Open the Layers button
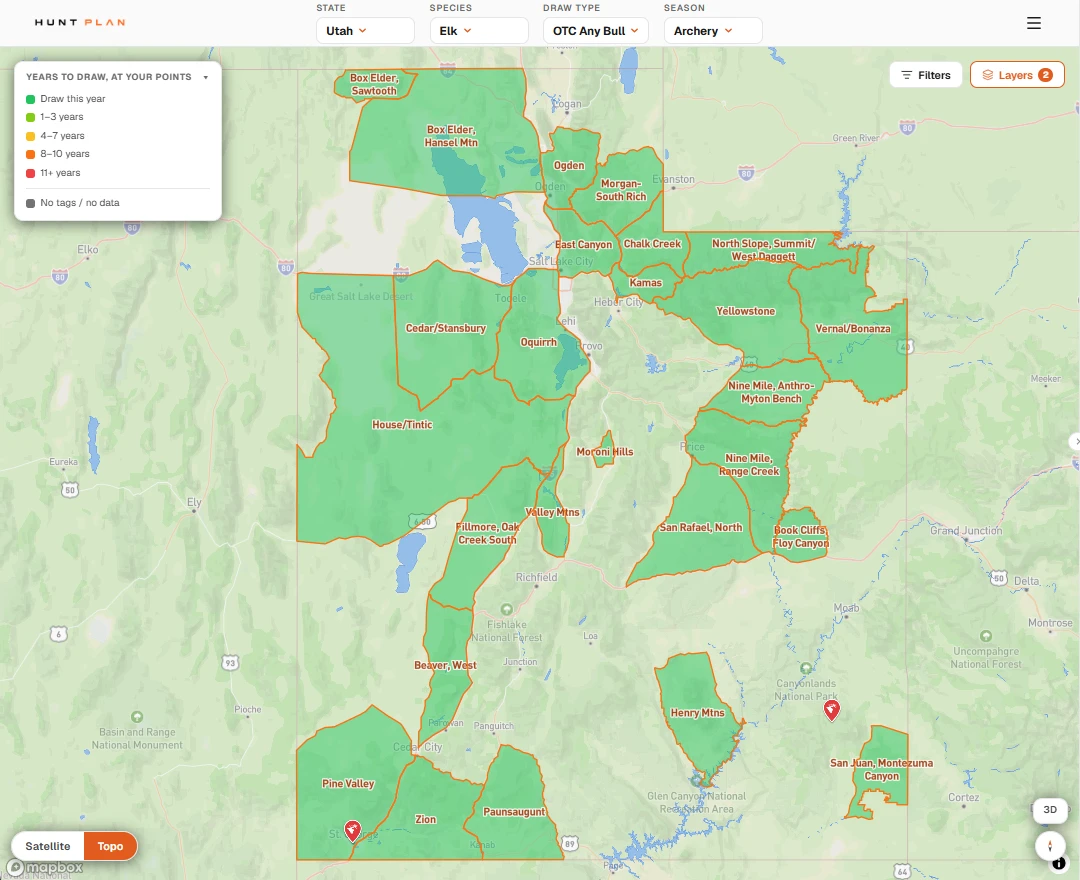Image resolution: width=1080 pixels, height=880 pixels. [1017, 75]
